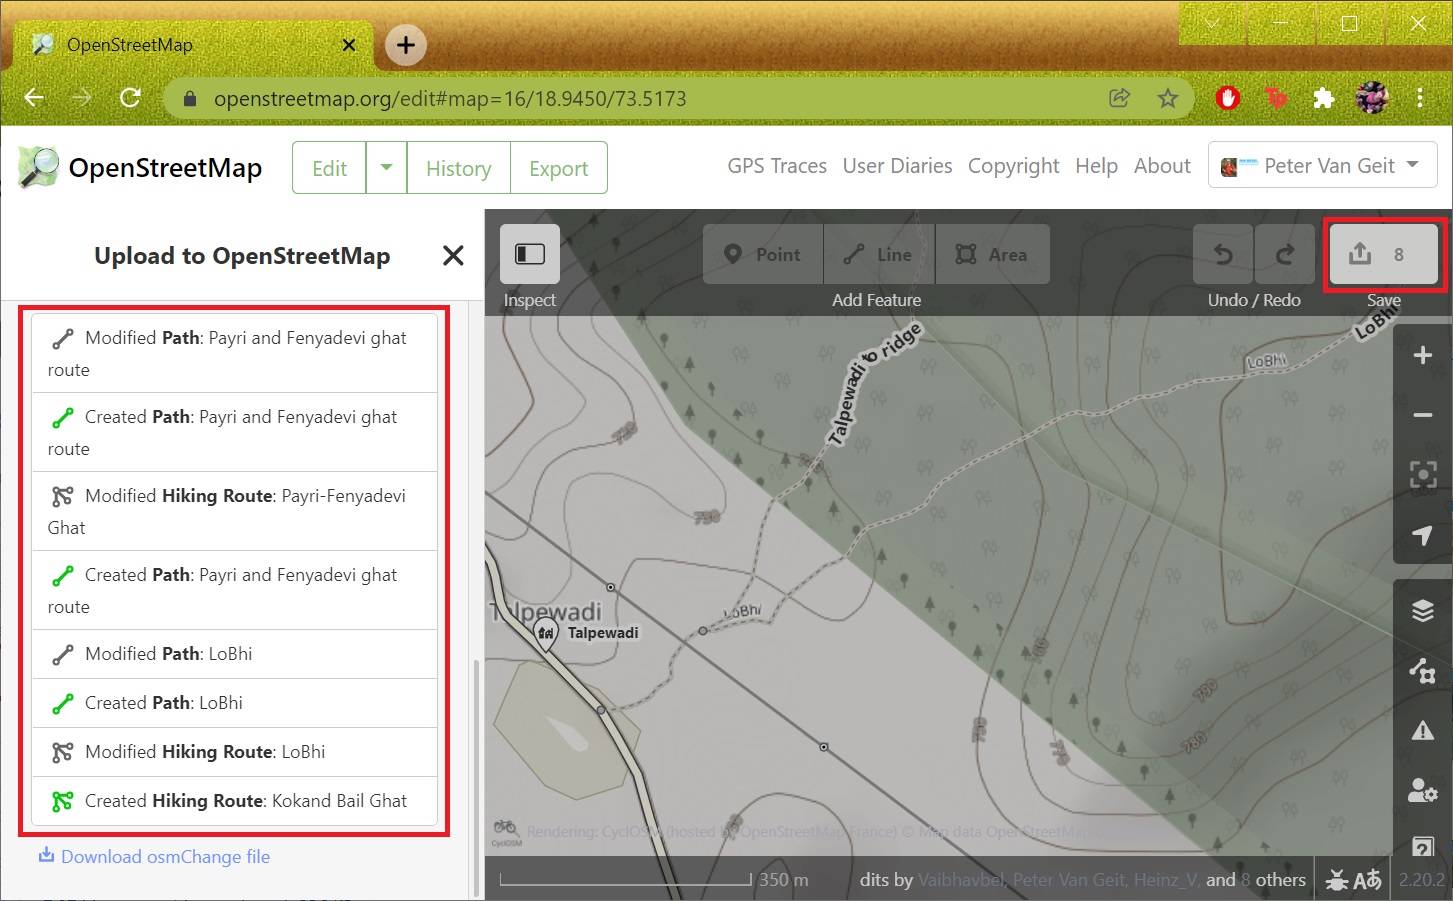
Task: Redo the last map edit
Action: (x=1284, y=254)
